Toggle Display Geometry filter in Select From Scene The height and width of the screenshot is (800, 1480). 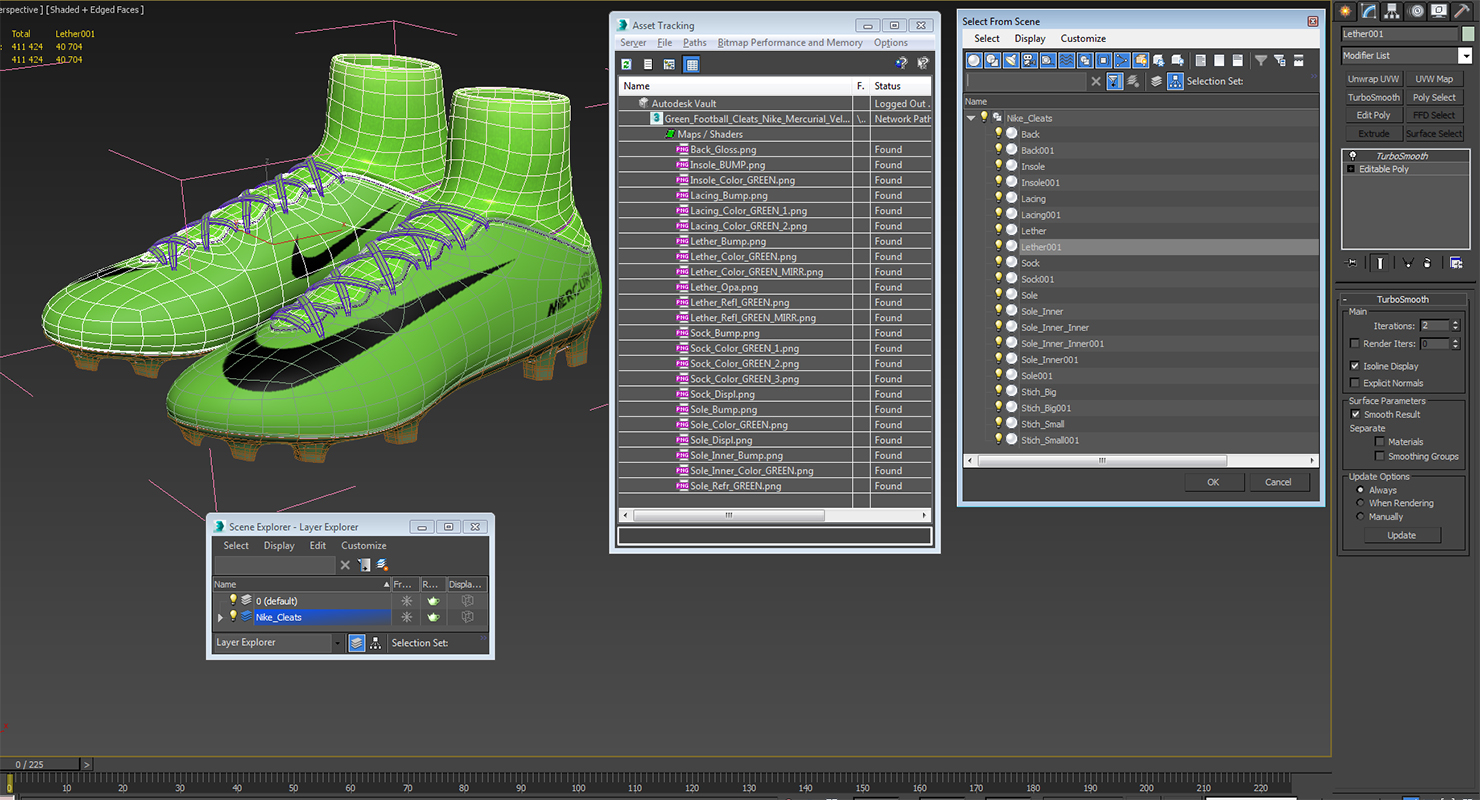pos(974,60)
